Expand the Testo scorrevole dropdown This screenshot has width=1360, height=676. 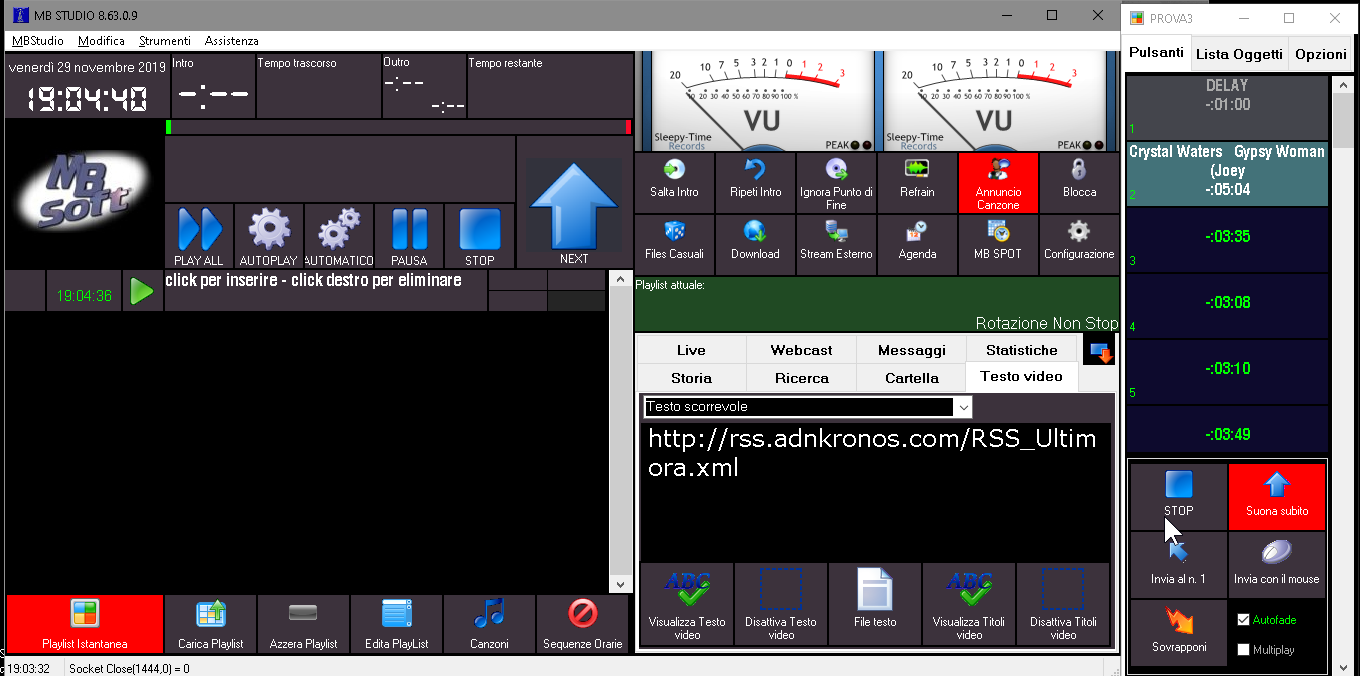[963, 407]
